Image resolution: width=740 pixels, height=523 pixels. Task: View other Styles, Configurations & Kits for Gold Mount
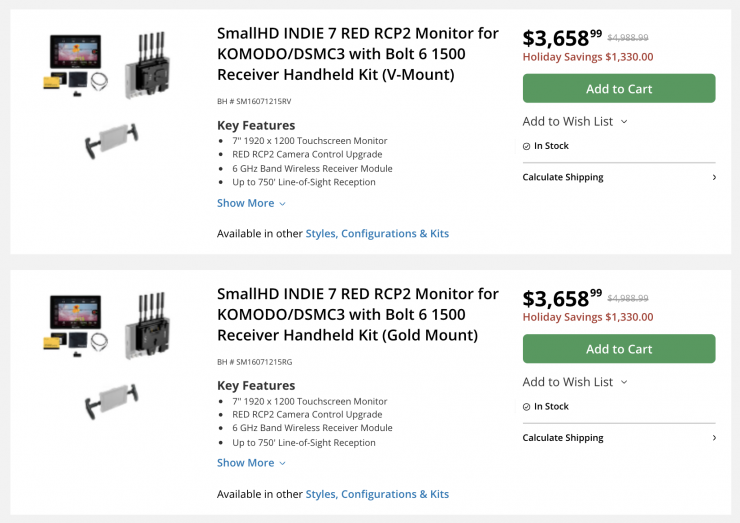click(377, 494)
